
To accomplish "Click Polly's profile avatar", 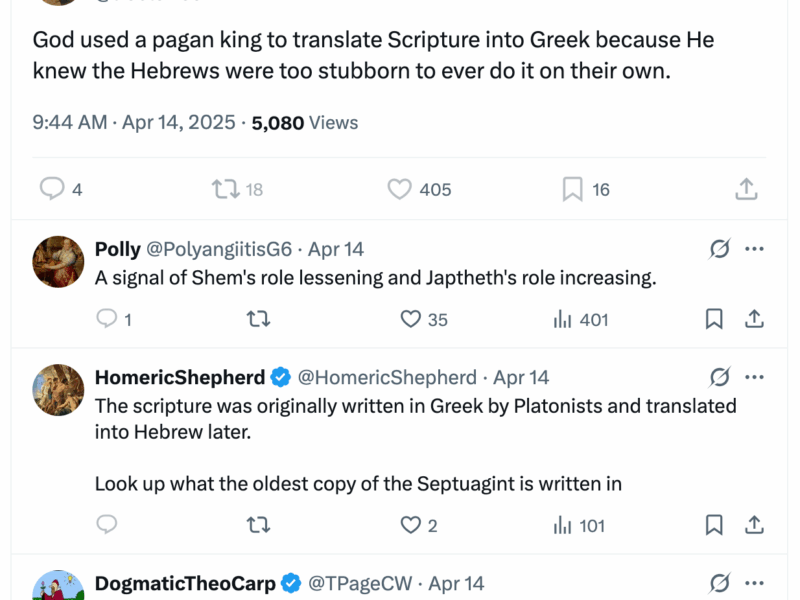I will pyautogui.click(x=58, y=262).
